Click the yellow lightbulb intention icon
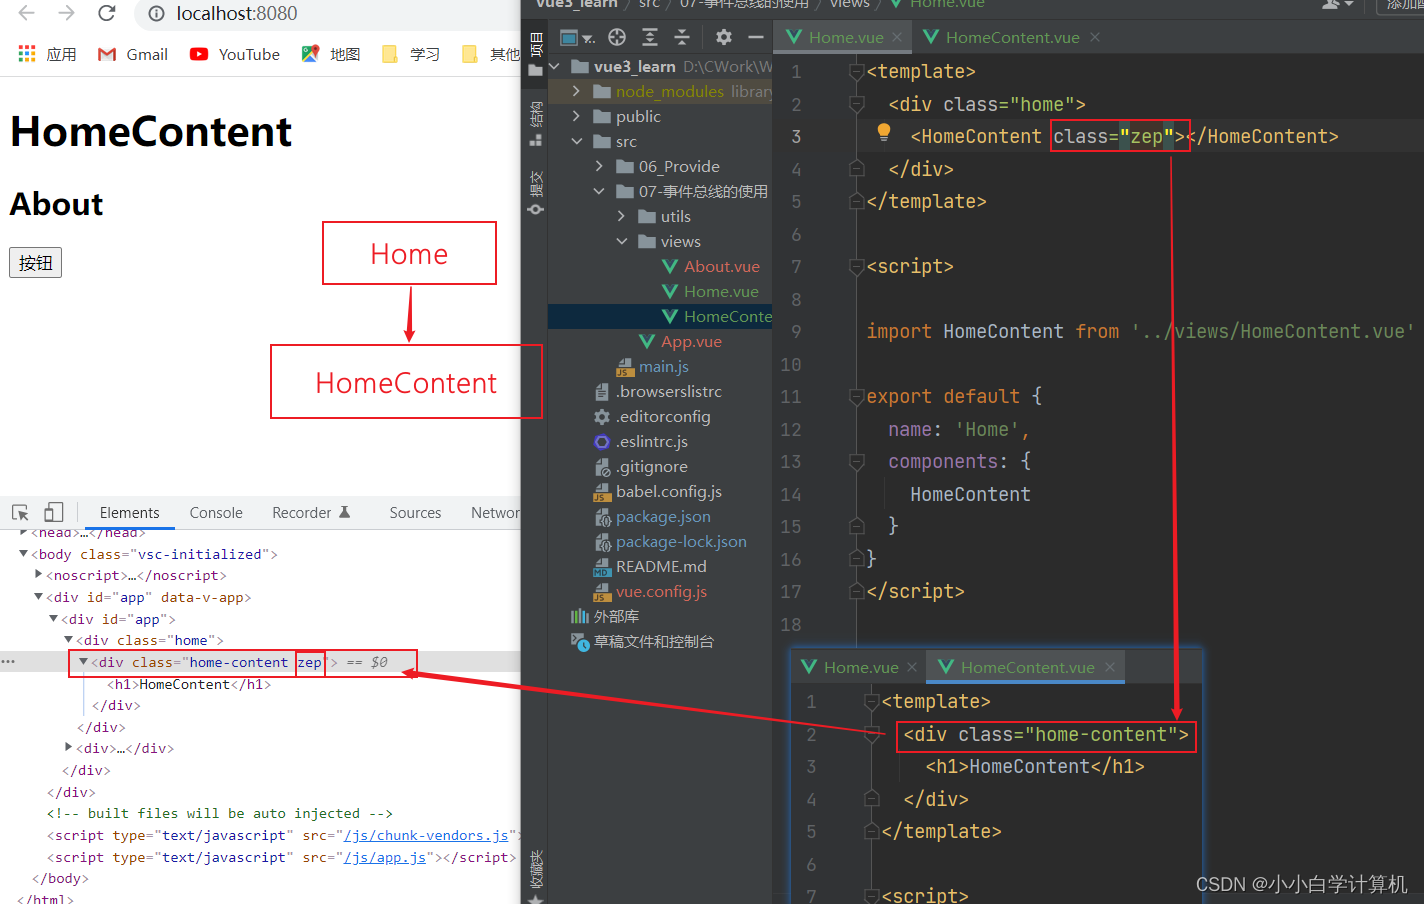Viewport: 1424px width, 904px height. [x=884, y=132]
